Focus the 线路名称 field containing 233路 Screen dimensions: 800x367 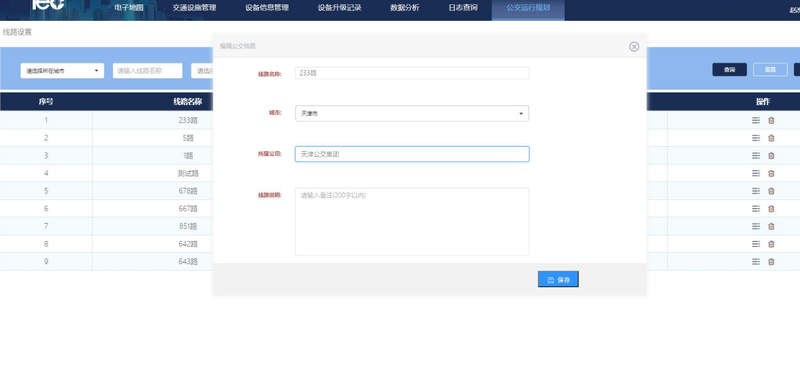click(x=412, y=73)
